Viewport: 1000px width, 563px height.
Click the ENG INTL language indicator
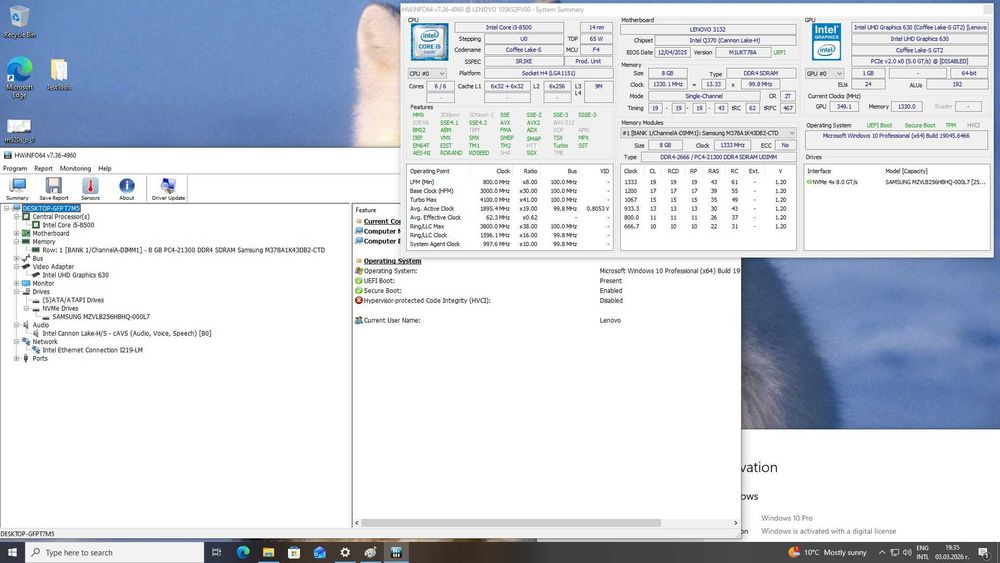pyautogui.click(x=922, y=552)
